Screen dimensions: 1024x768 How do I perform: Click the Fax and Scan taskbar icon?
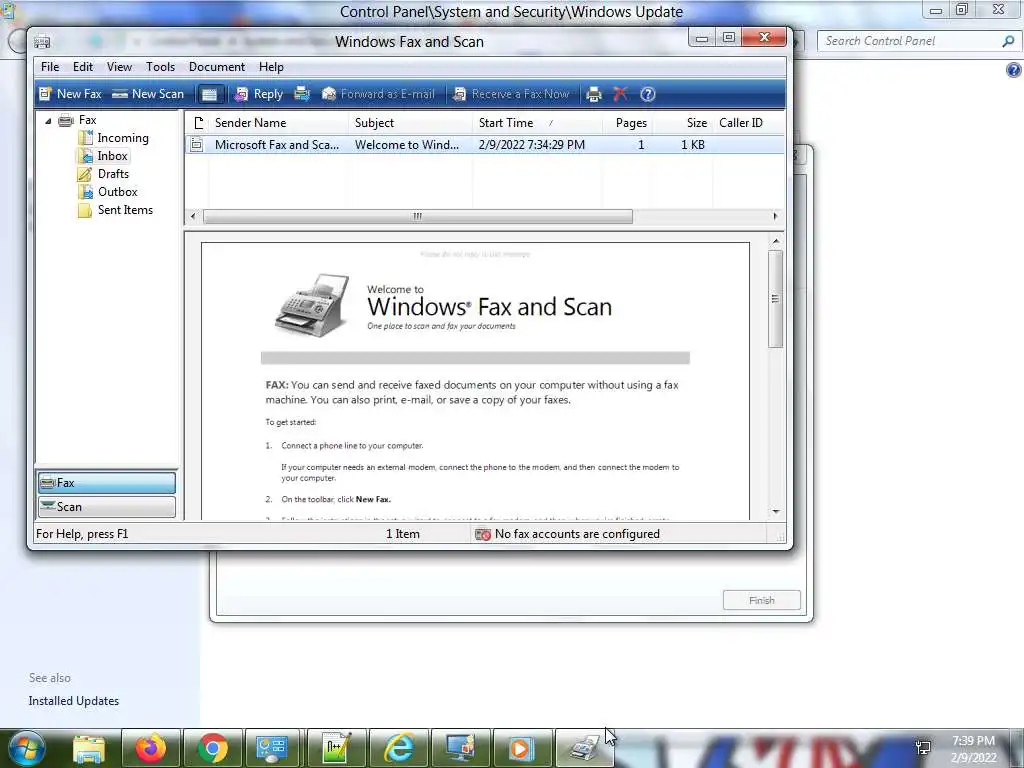584,749
